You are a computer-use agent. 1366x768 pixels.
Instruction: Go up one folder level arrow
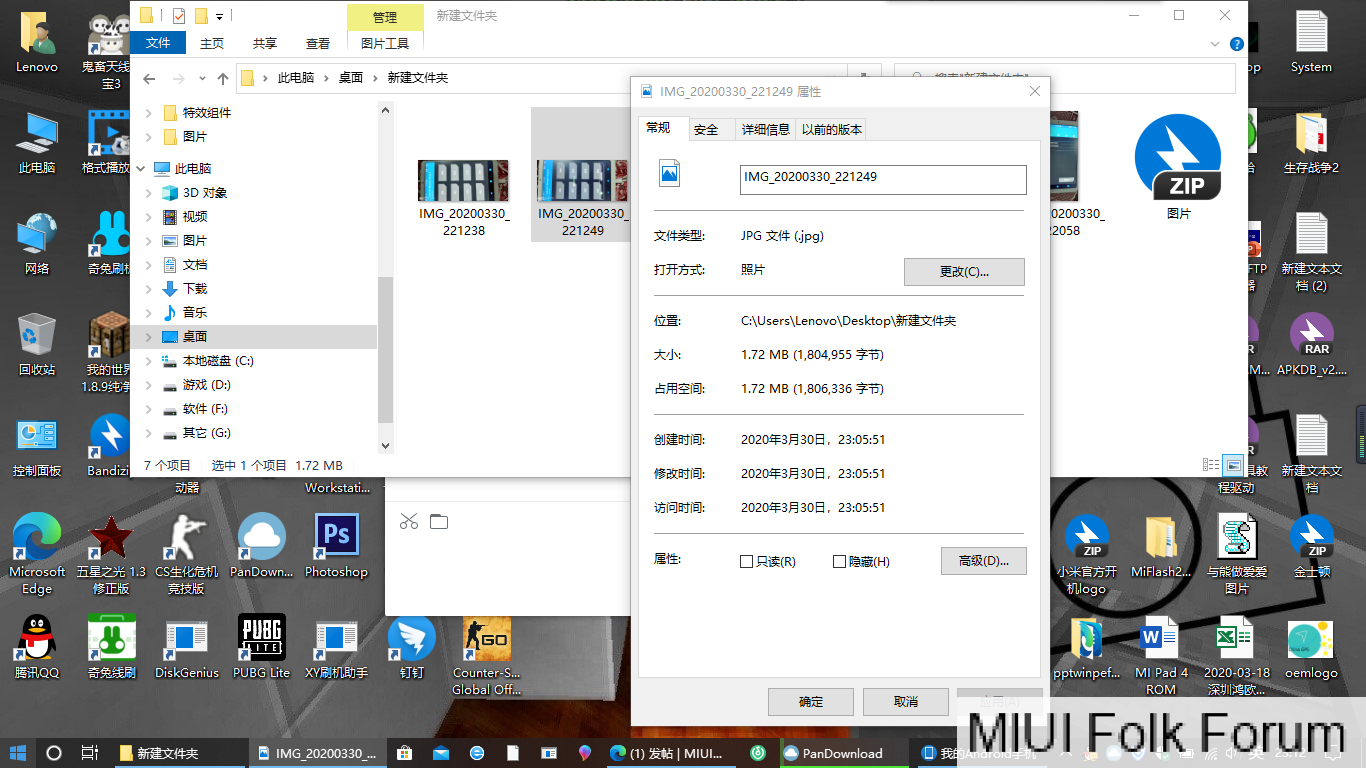[x=223, y=78]
